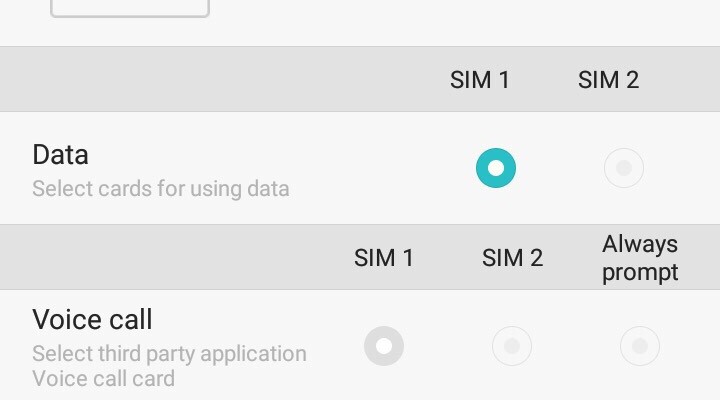The image size is (720, 400).
Task: Tap the "Data" setting title
Action: 60,155
